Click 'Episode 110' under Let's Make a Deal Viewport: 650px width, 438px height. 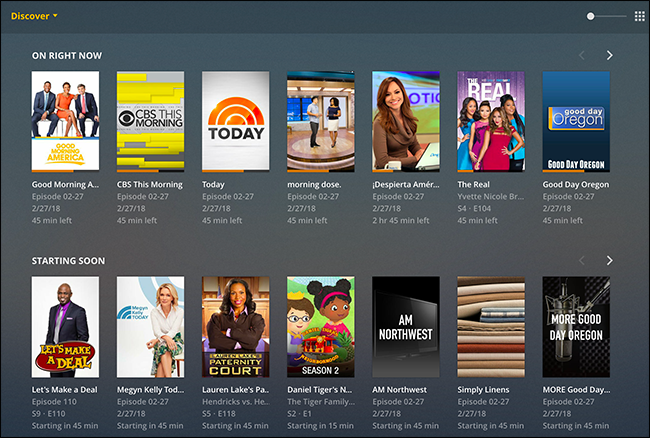(54, 402)
